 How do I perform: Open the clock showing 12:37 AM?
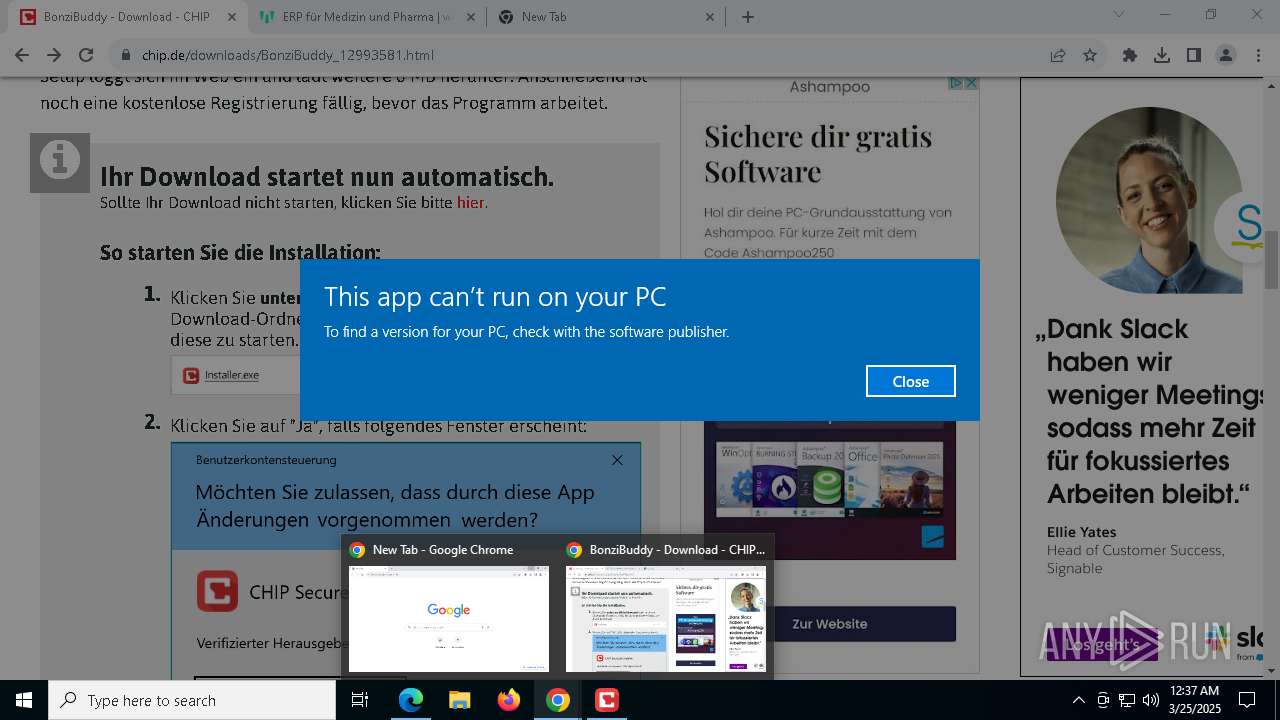1193,700
